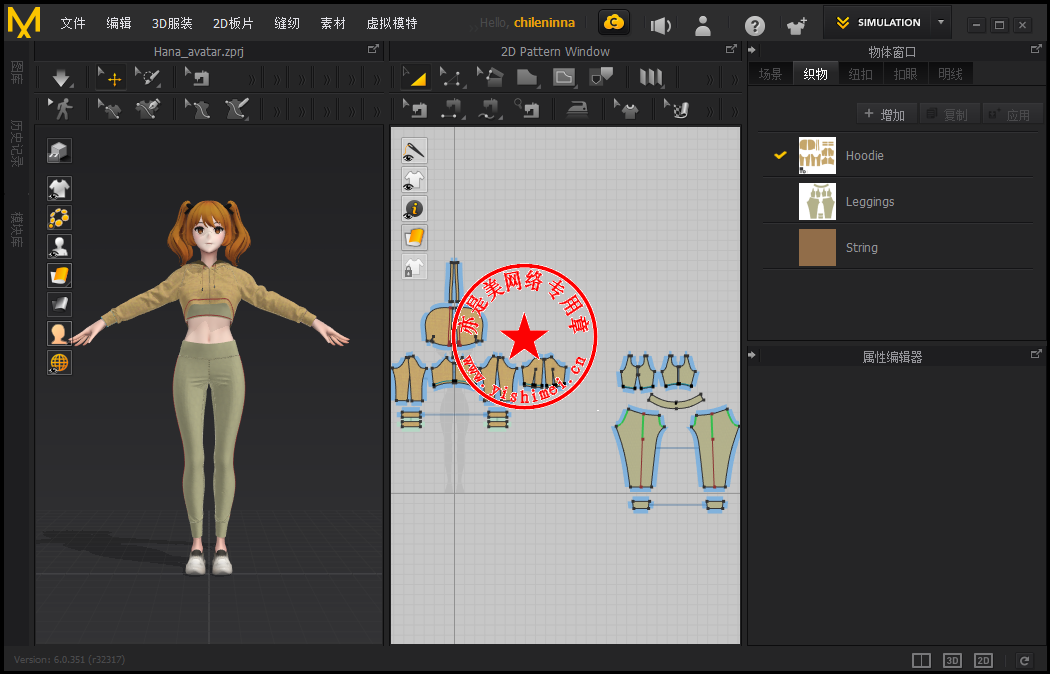Open the cloud icon beside username
The height and width of the screenshot is (674, 1050).
click(614, 22)
